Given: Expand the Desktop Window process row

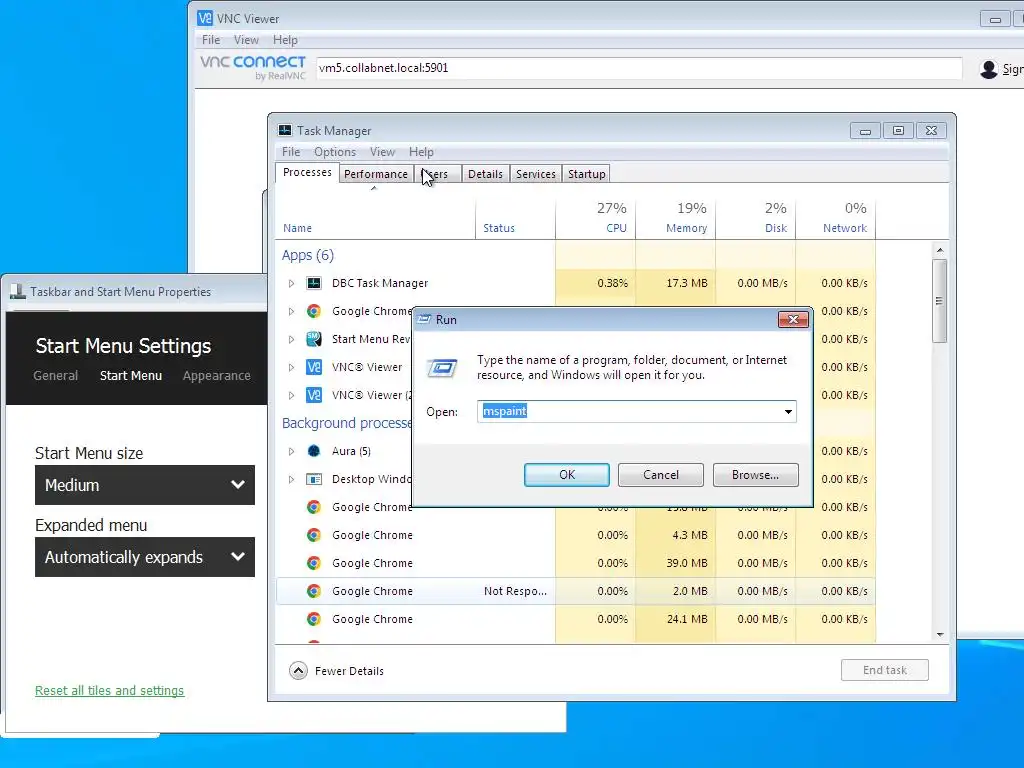Looking at the screenshot, I should pyautogui.click(x=291, y=479).
